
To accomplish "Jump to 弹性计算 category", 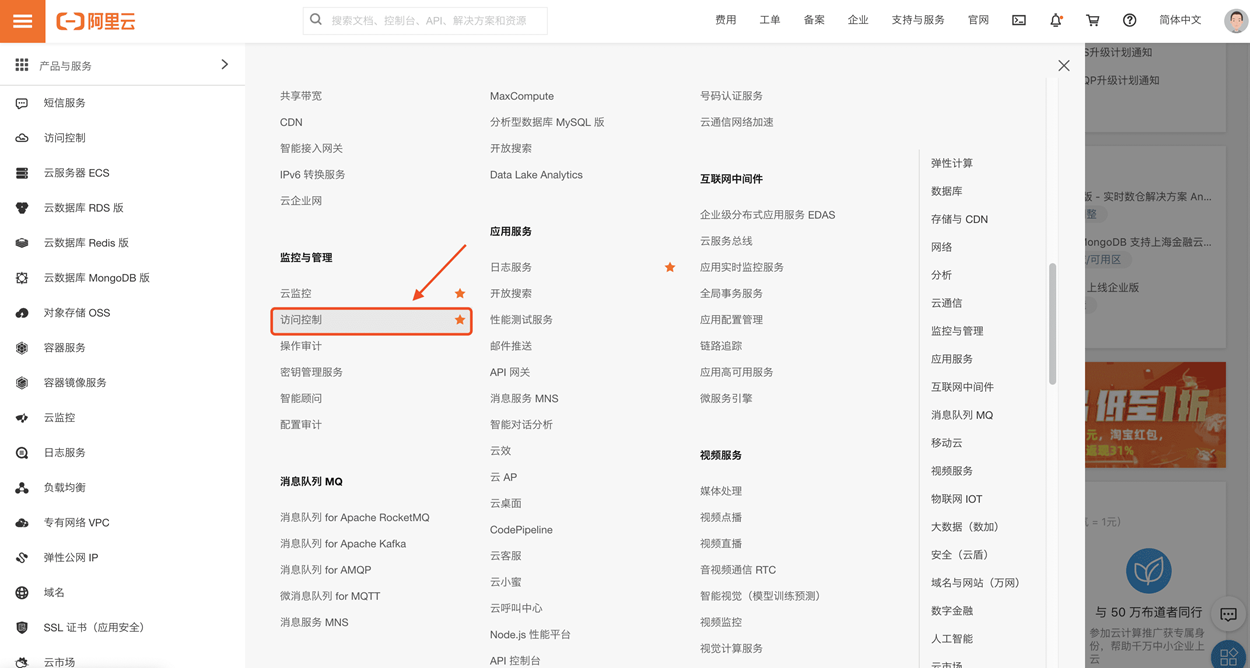I will pyautogui.click(x=952, y=163).
